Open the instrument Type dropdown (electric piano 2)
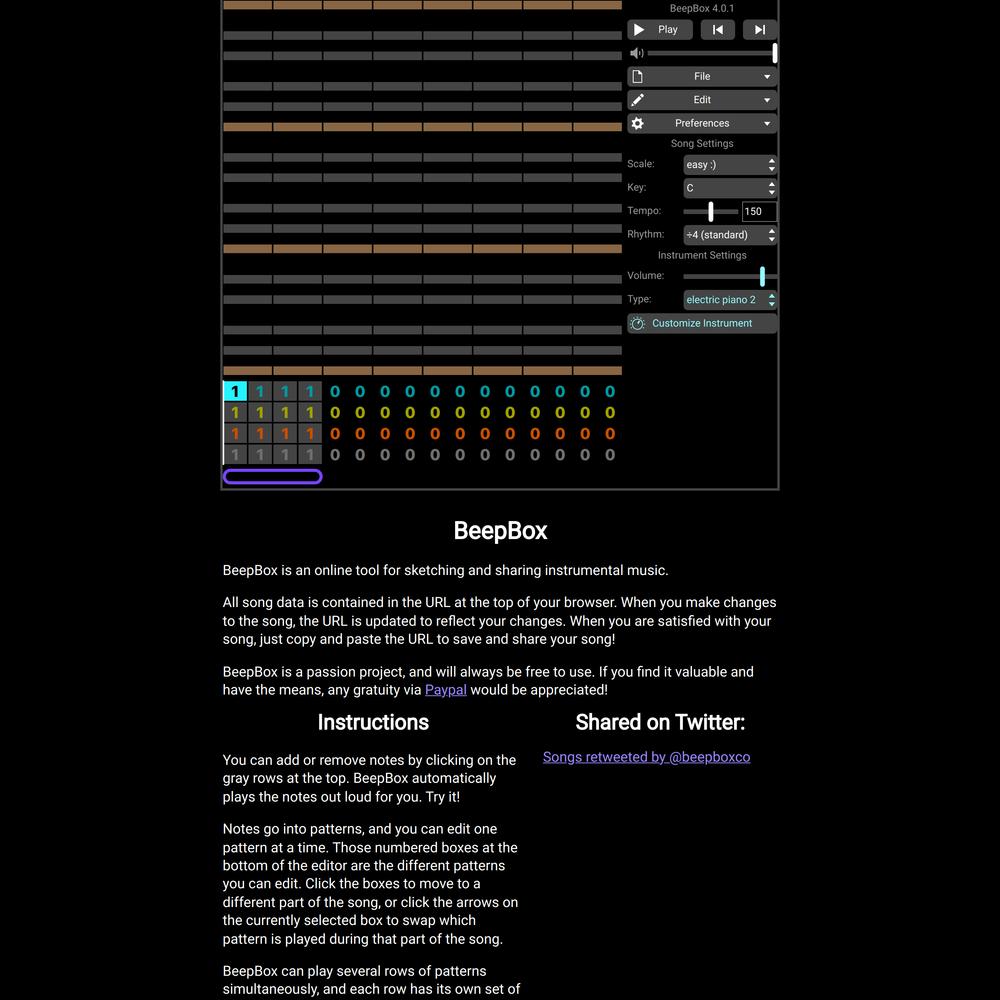The height and width of the screenshot is (1000, 1000). pyautogui.click(x=730, y=300)
